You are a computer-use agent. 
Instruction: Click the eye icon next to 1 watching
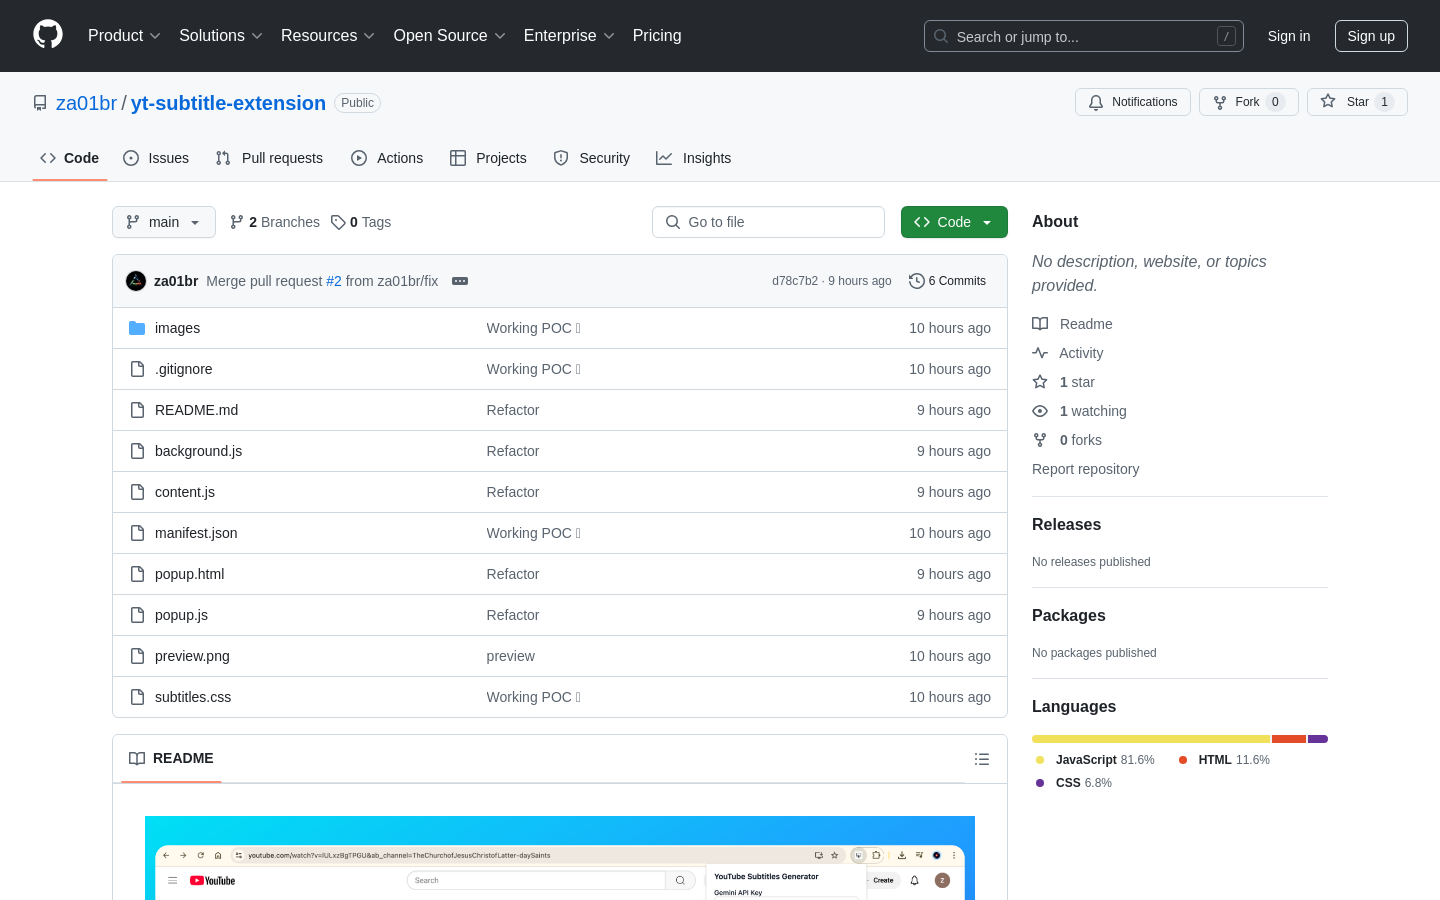click(x=1040, y=411)
